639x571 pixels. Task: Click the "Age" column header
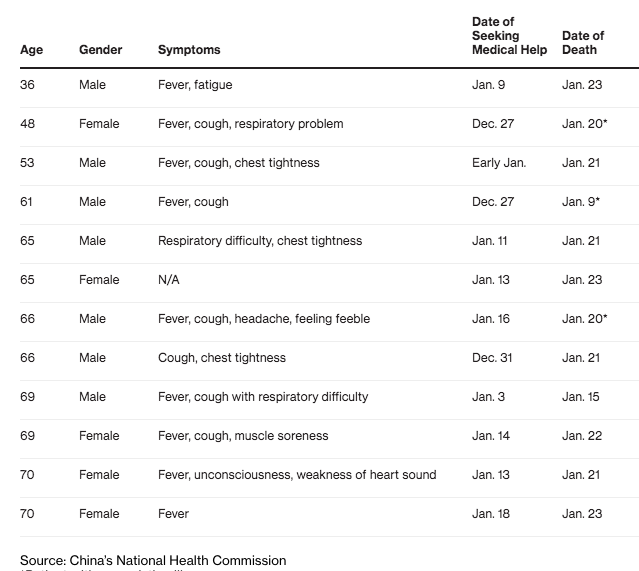click(x=29, y=50)
